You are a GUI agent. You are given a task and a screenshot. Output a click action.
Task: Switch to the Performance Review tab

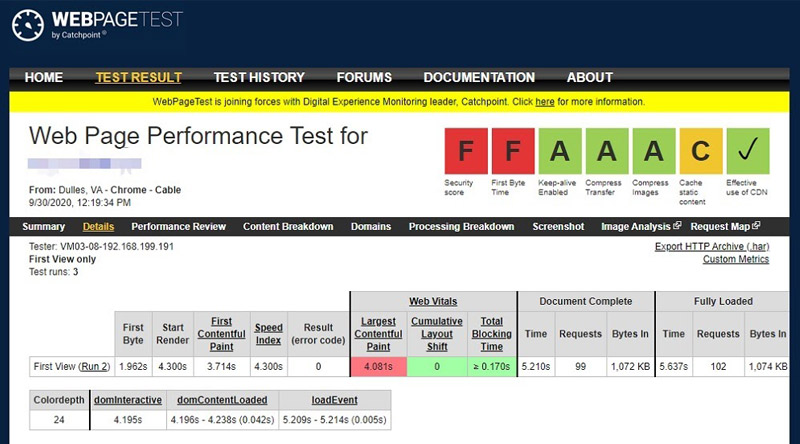click(178, 227)
